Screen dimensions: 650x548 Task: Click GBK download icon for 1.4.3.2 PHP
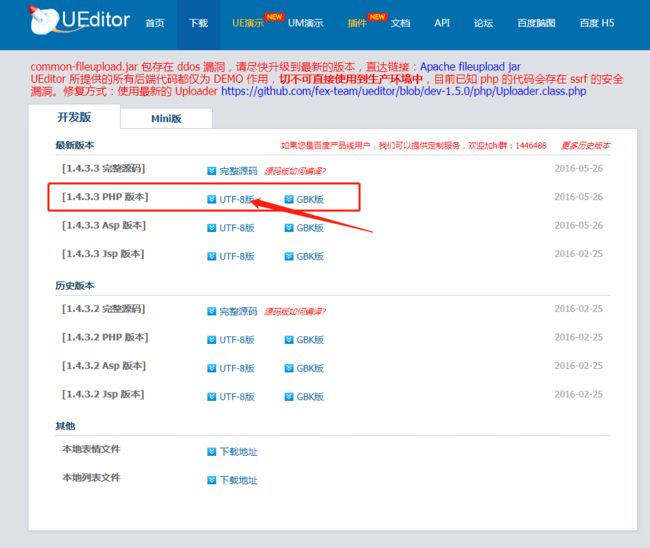[x=289, y=340]
